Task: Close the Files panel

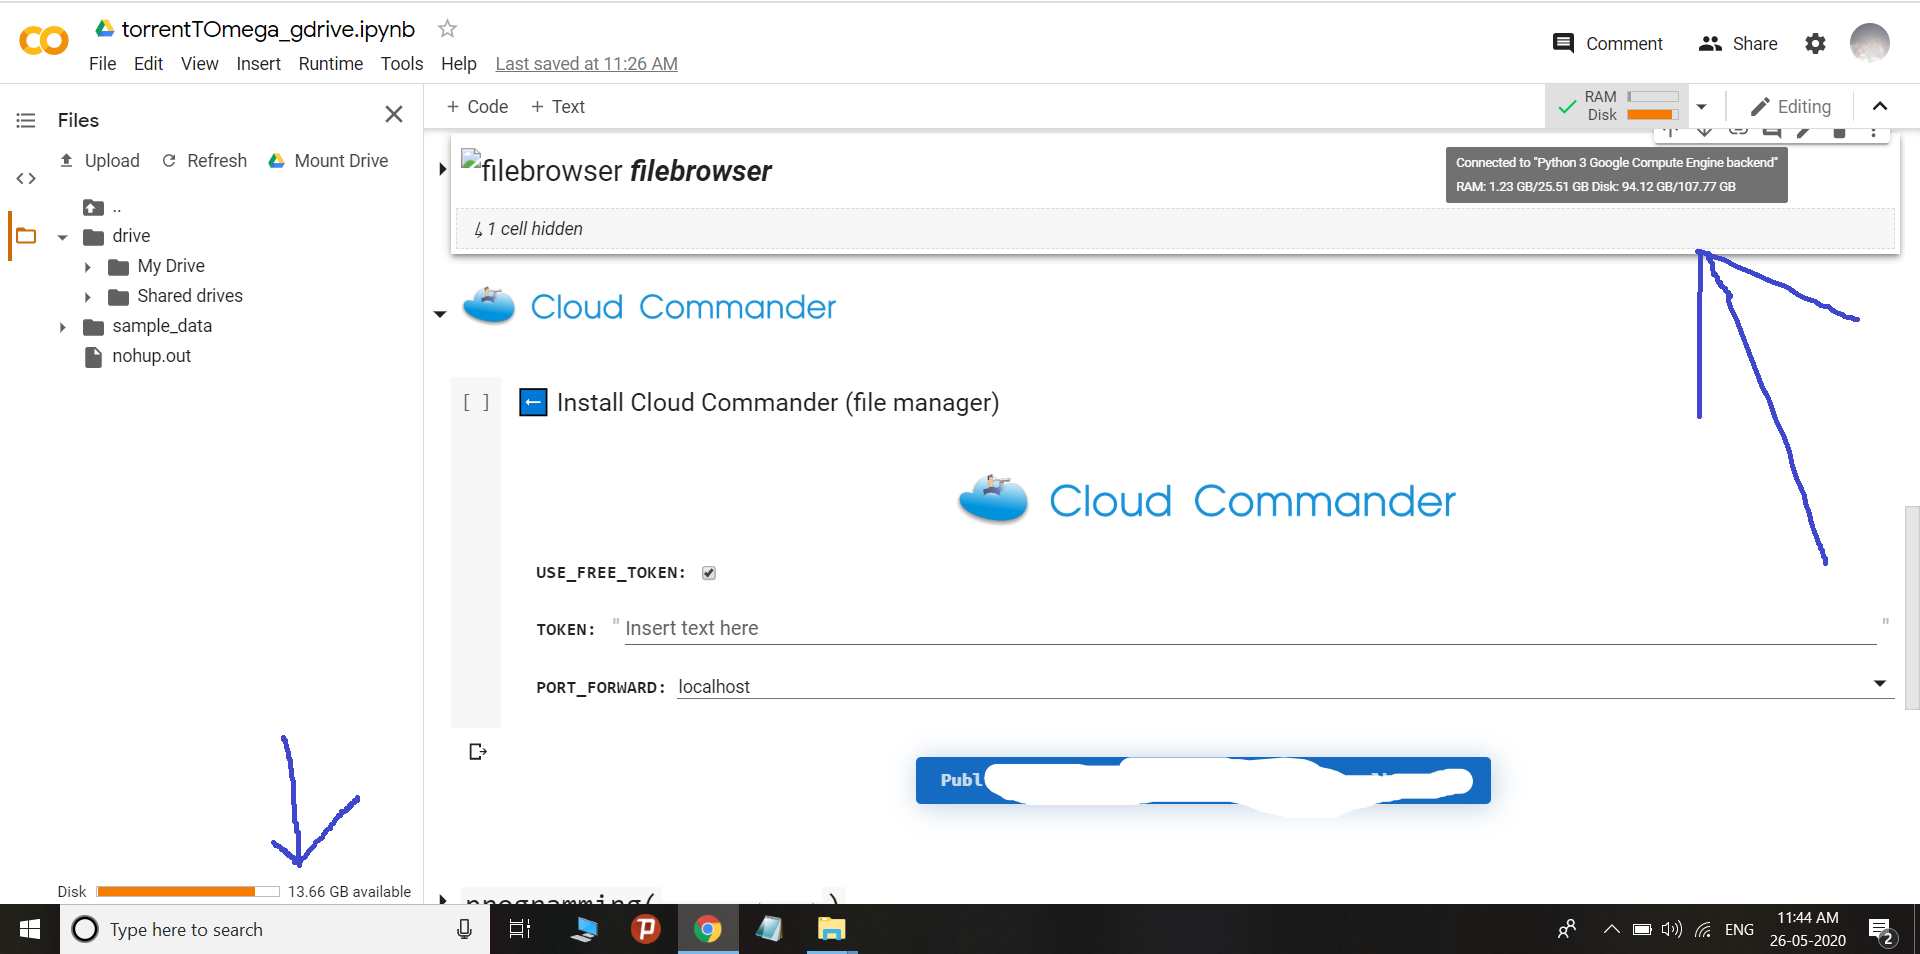Action: [394, 115]
